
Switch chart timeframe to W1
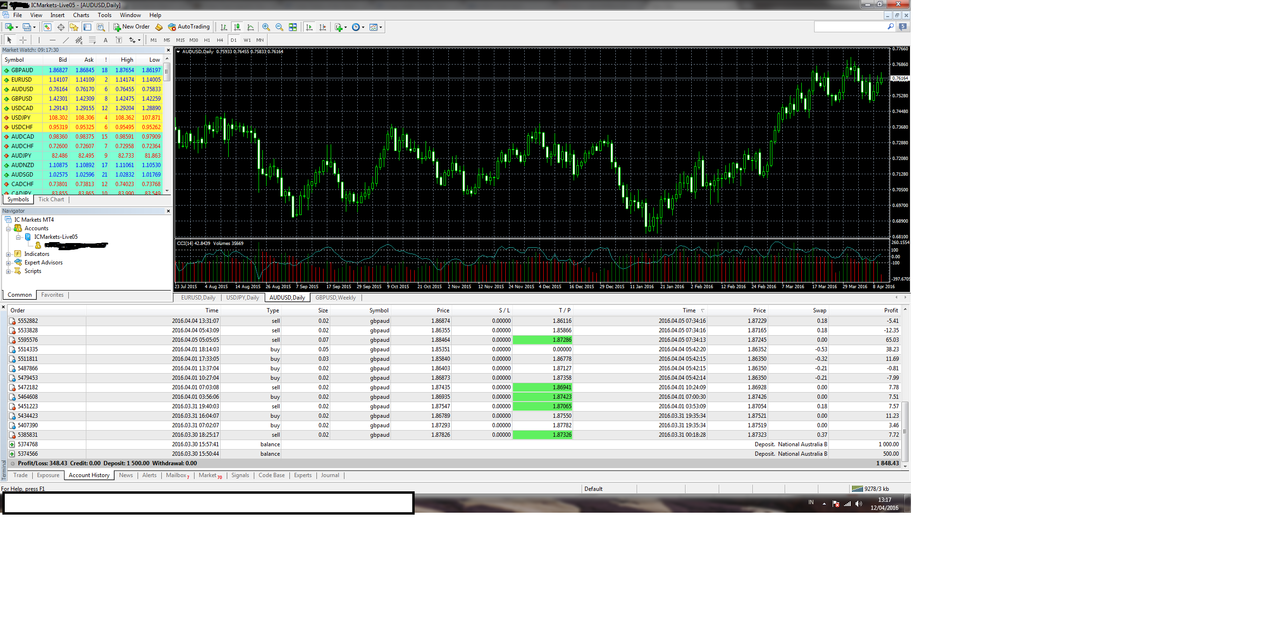(x=247, y=40)
